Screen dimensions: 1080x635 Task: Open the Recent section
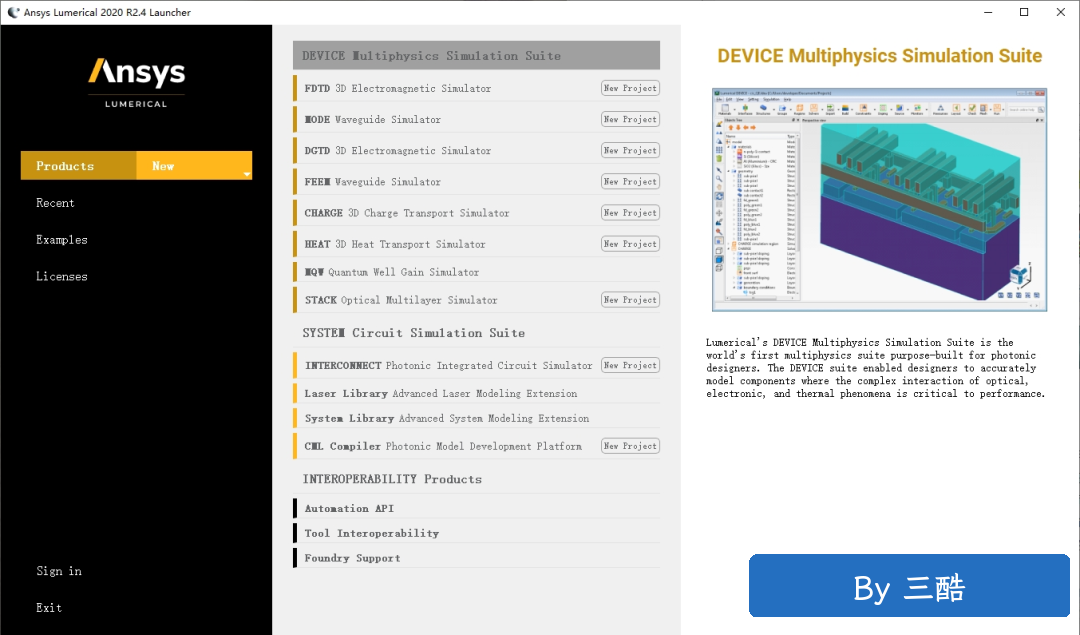point(56,203)
